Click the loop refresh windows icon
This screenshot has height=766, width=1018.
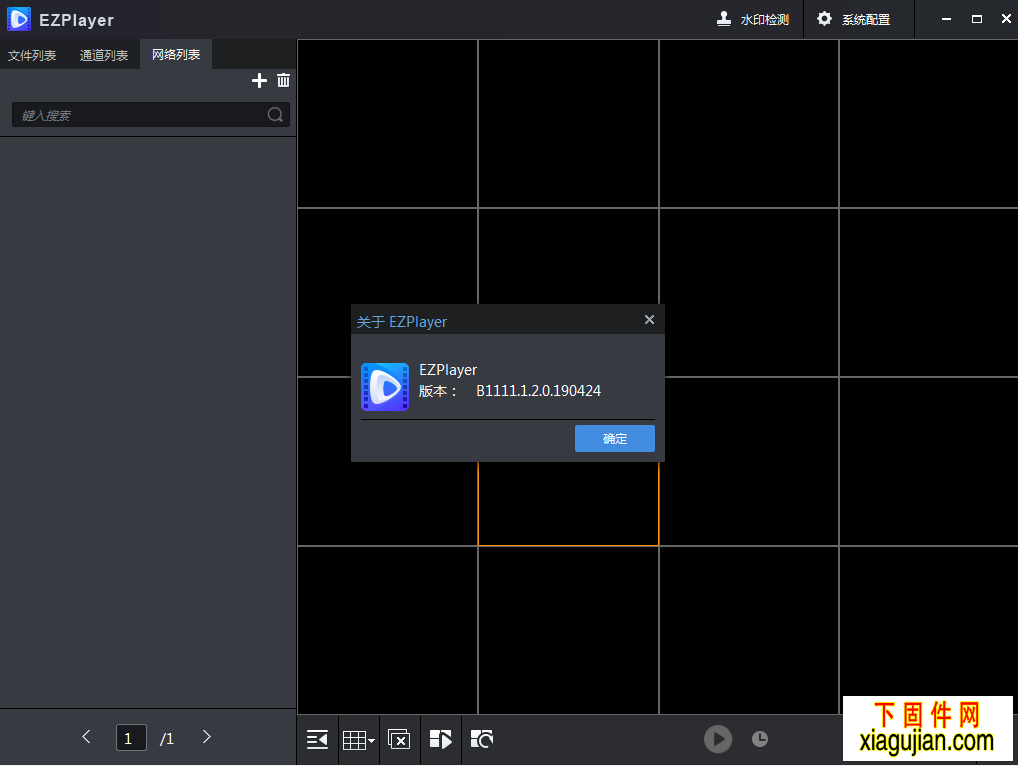482,739
